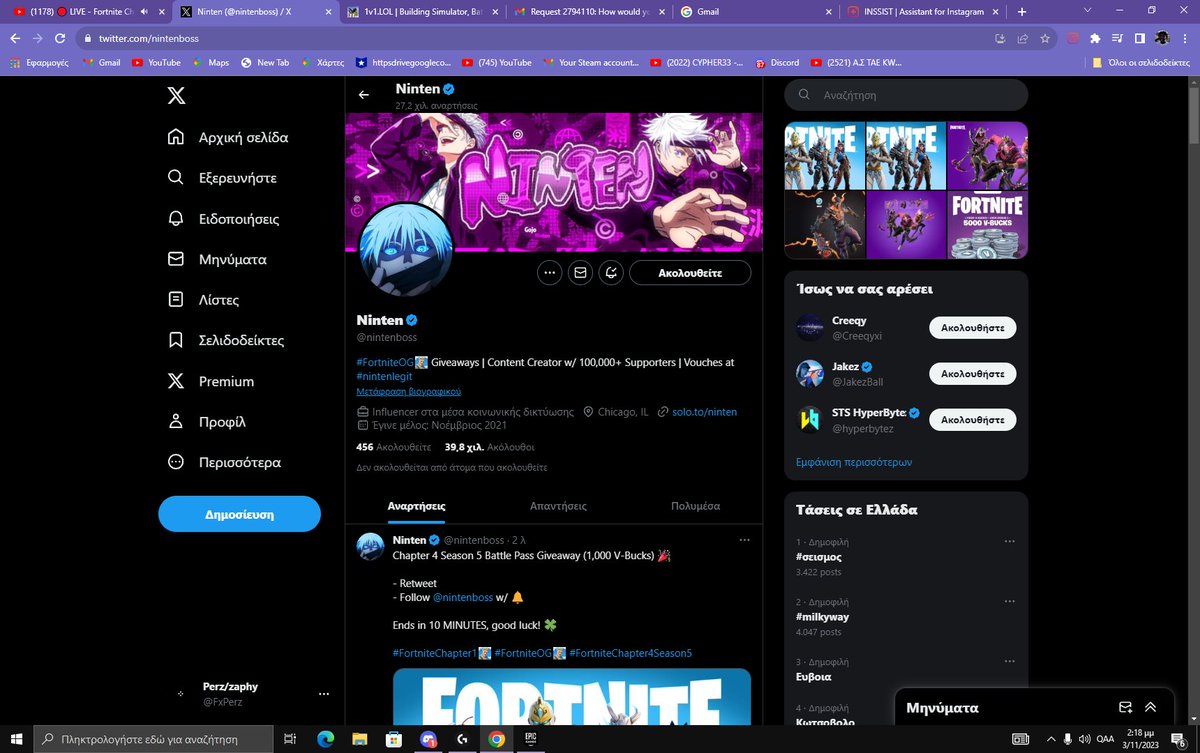Open options for #milkyway trend
Viewport: 1200px width, 753px height.
1011,602
